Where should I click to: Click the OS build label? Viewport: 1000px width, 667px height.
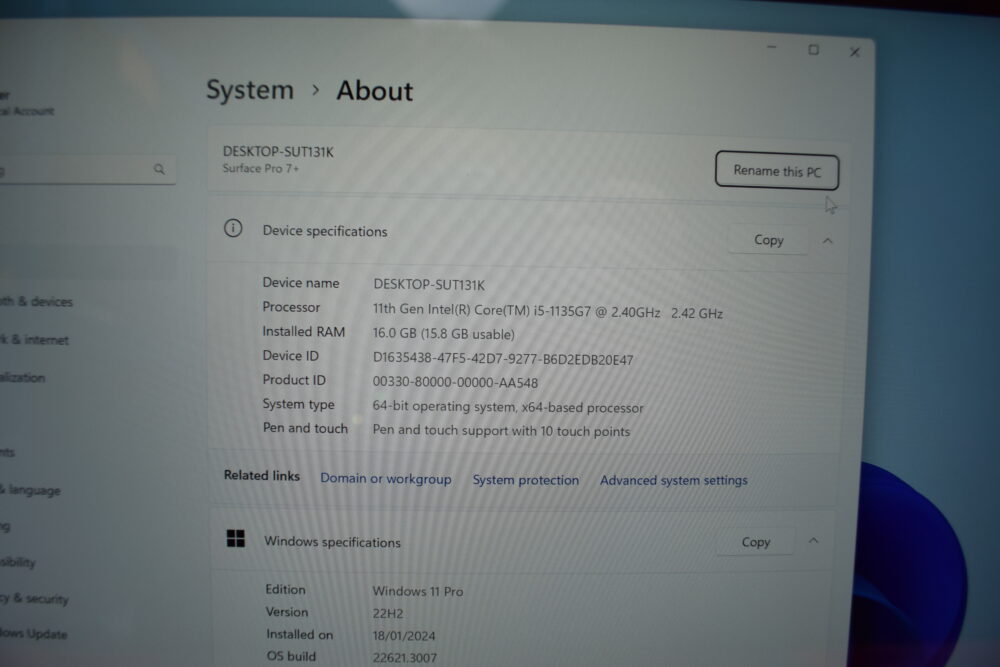point(291,656)
